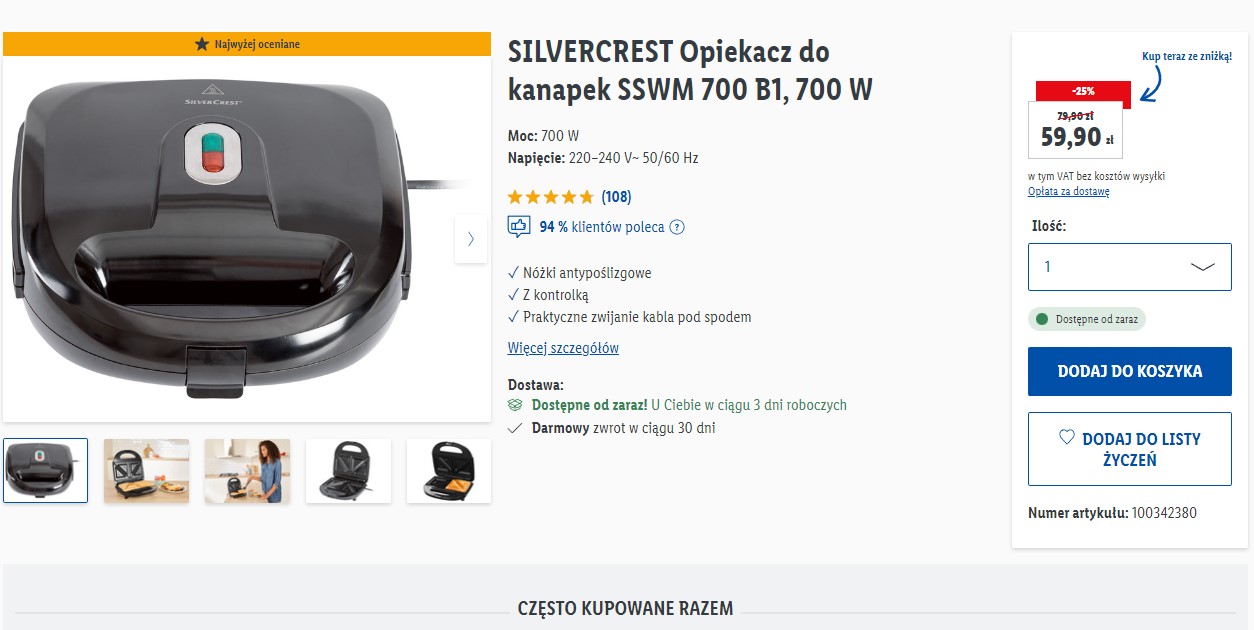The image size is (1254, 630).
Task: Click the five-star rating icons
Action: point(551,197)
